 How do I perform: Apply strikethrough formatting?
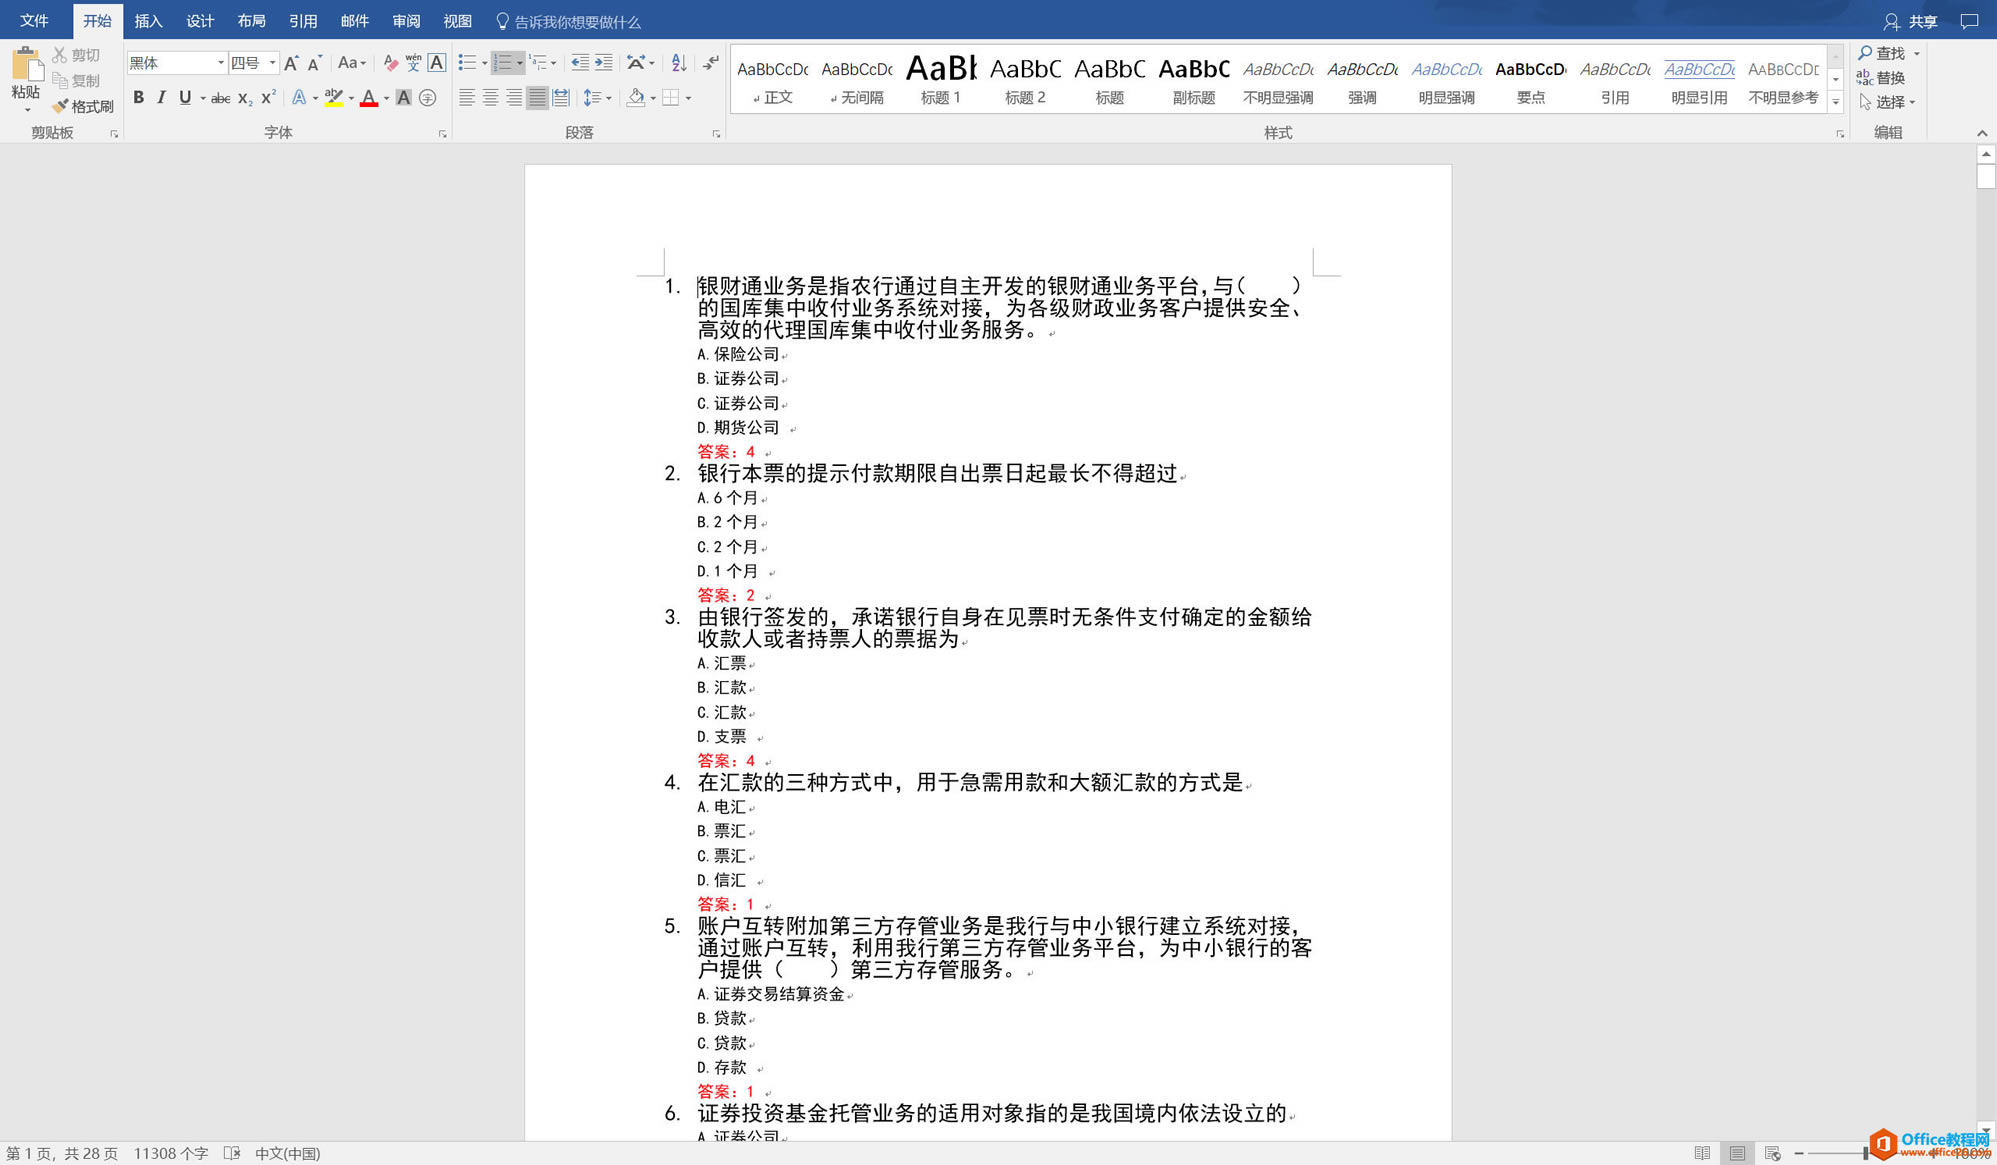click(x=219, y=98)
